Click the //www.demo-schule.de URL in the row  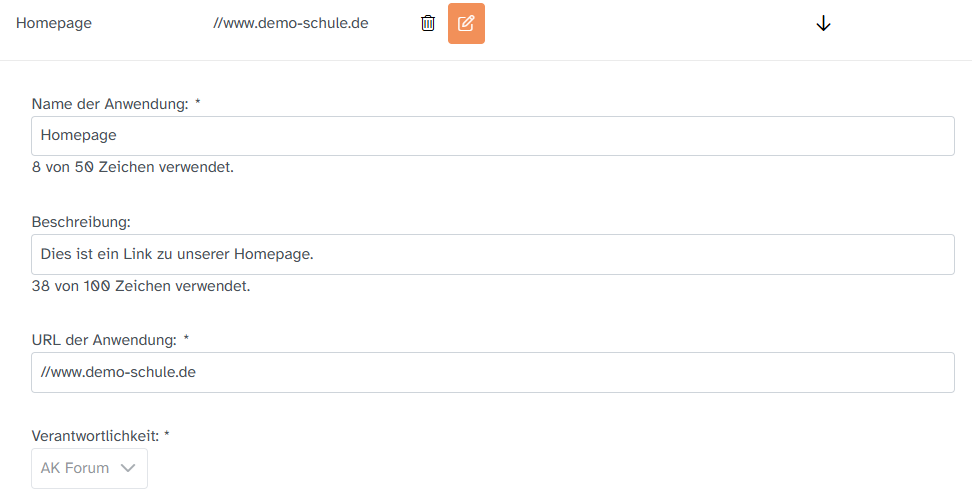pos(291,23)
